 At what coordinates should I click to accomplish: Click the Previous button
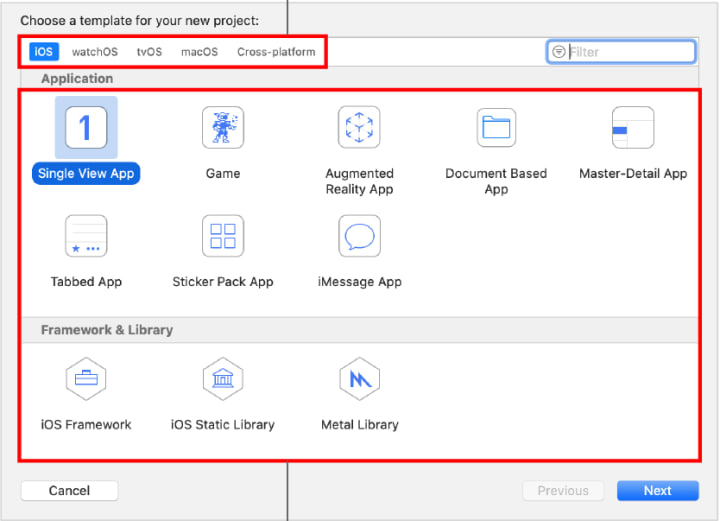[x=563, y=491]
